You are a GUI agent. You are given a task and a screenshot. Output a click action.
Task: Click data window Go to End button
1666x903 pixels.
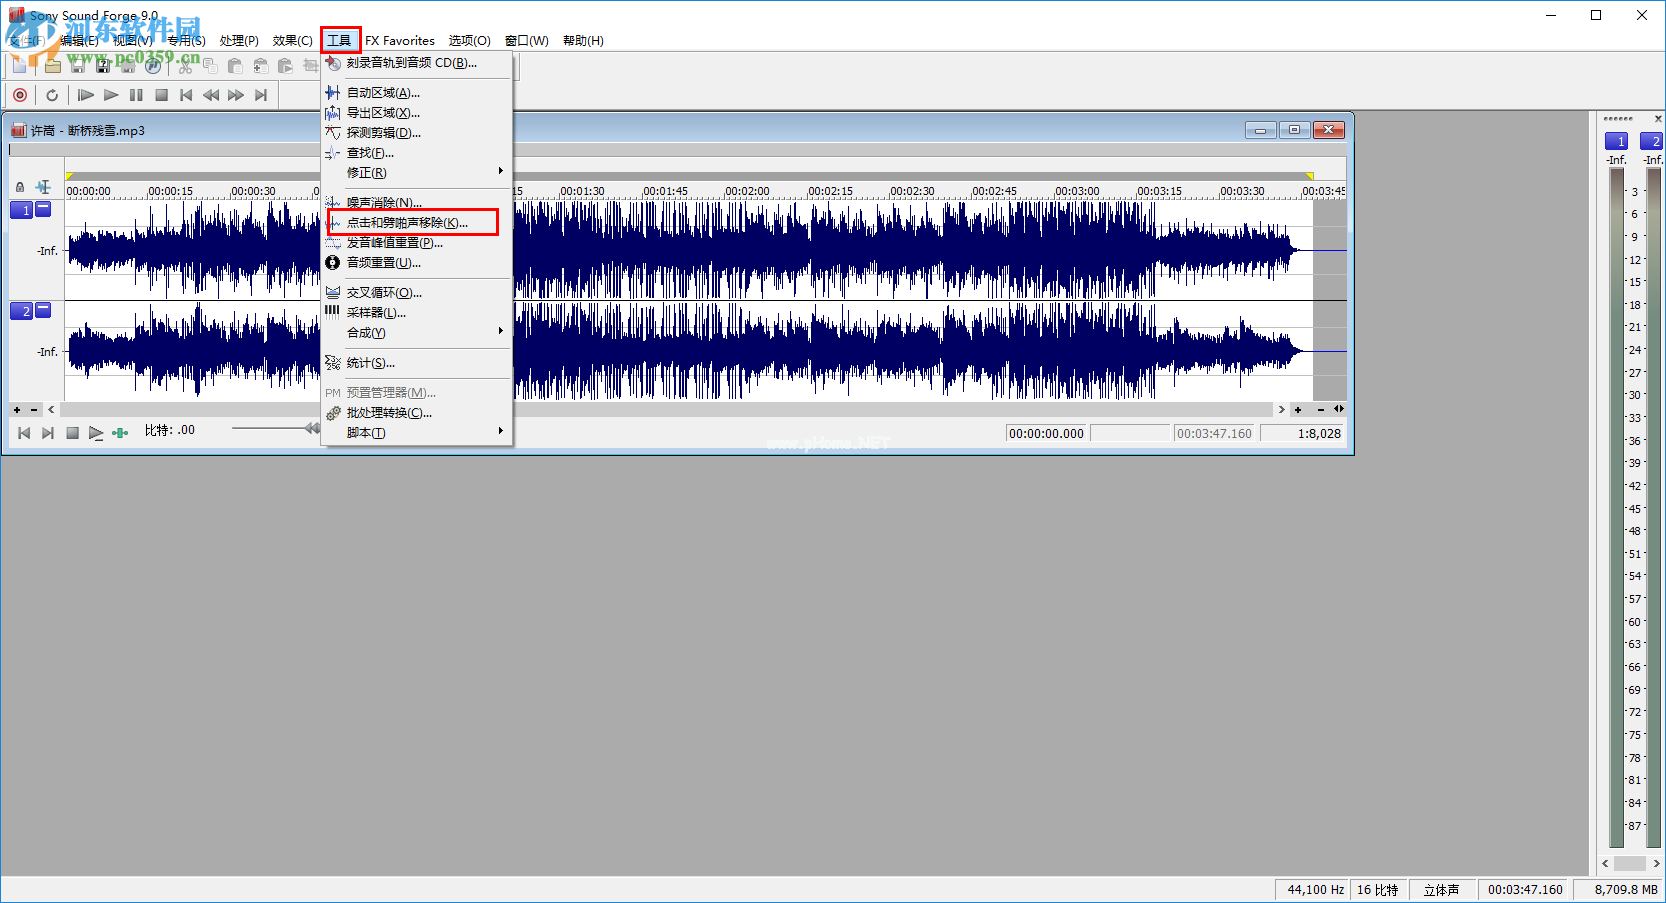48,433
